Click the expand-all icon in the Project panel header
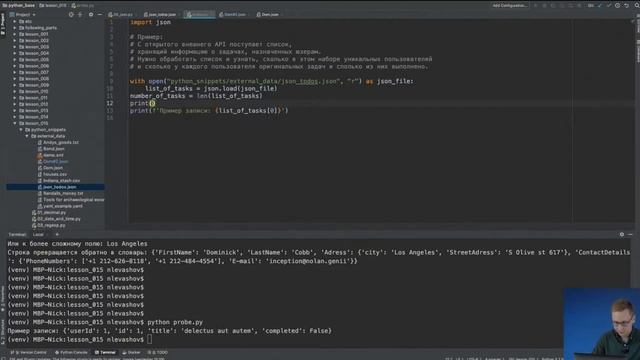 tap(80, 14)
